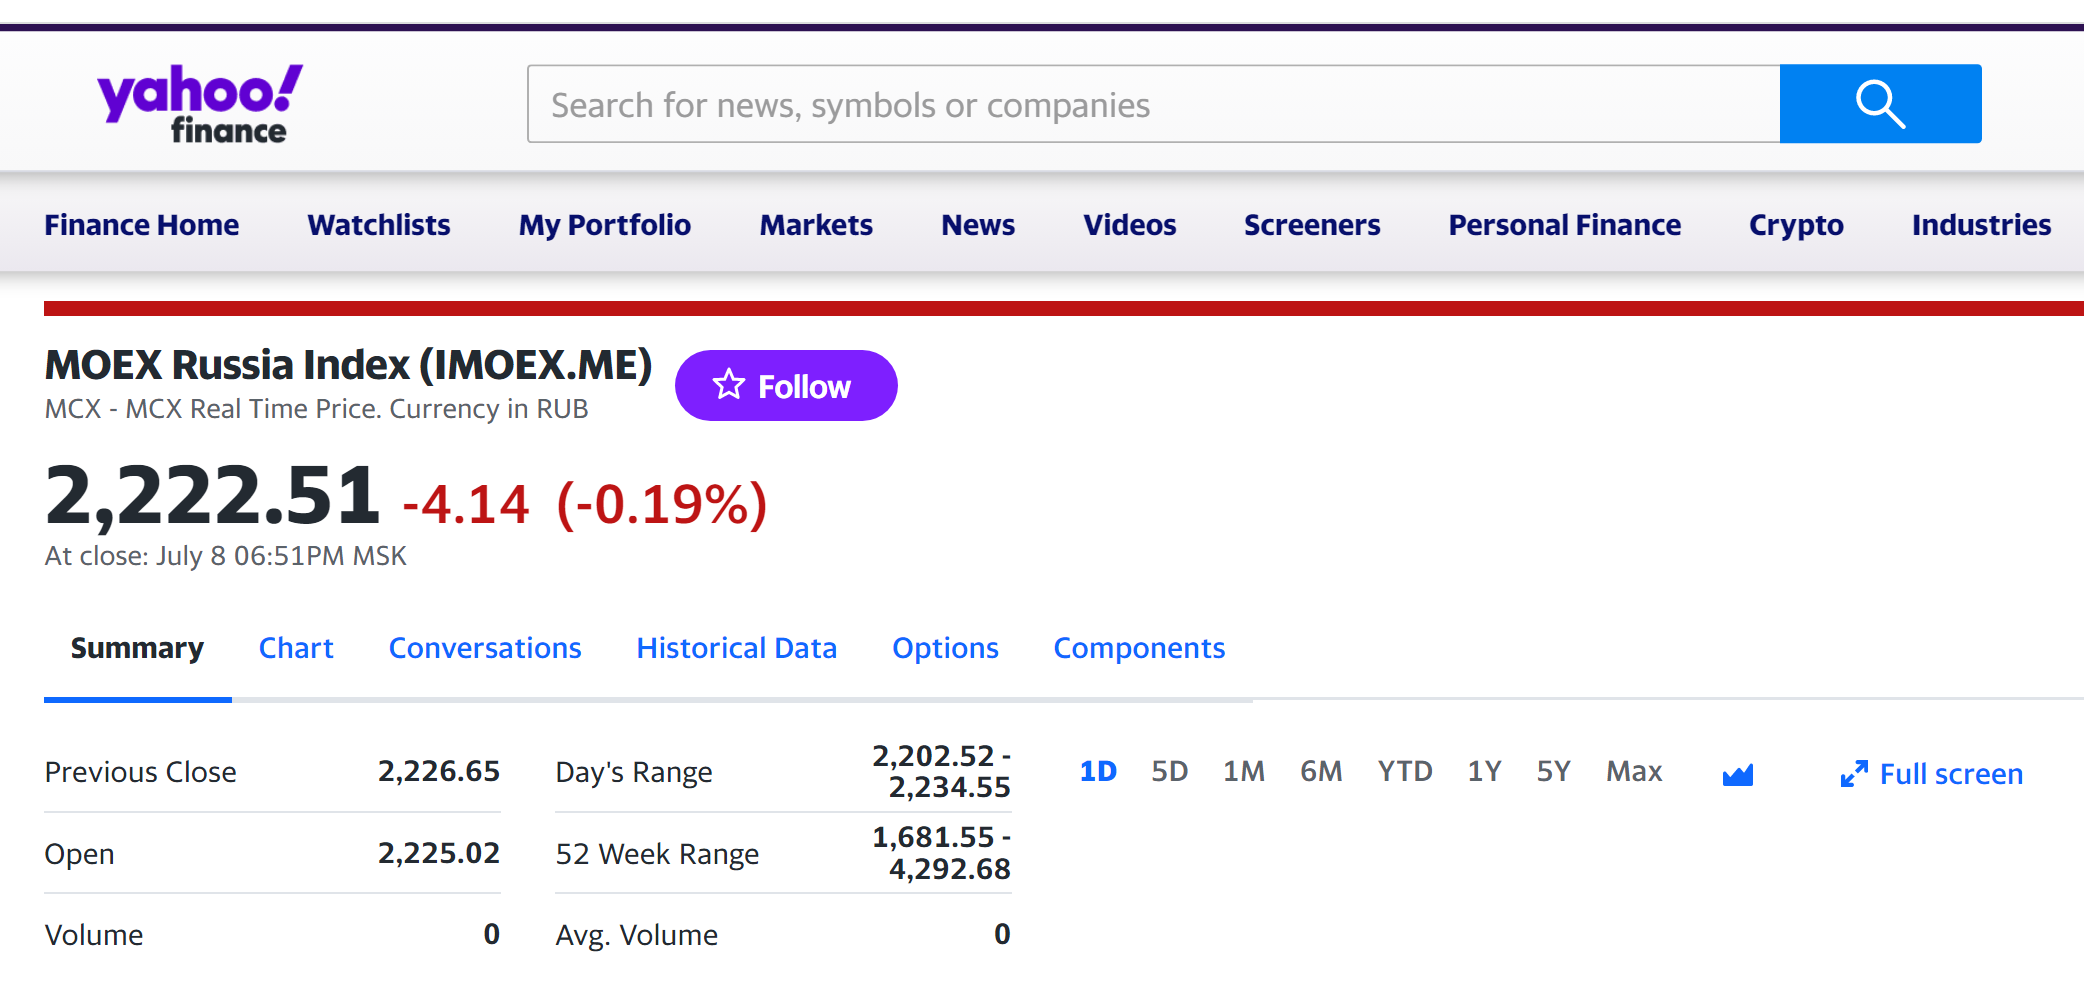Open the Full screen chart link
This screenshot has width=2084, height=1008.
(x=1932, y=774)
